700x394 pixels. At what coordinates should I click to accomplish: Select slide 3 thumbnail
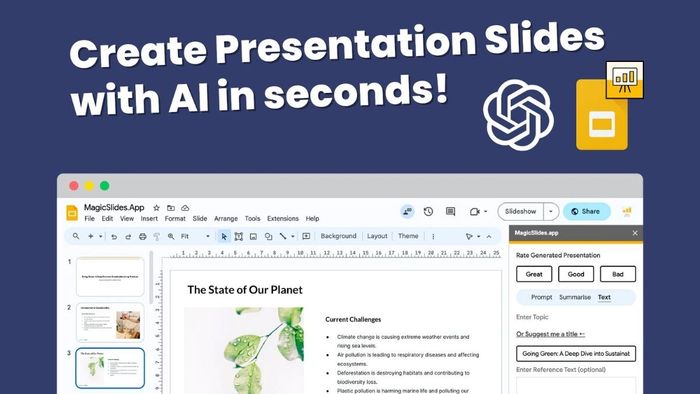tap(110, 368)
